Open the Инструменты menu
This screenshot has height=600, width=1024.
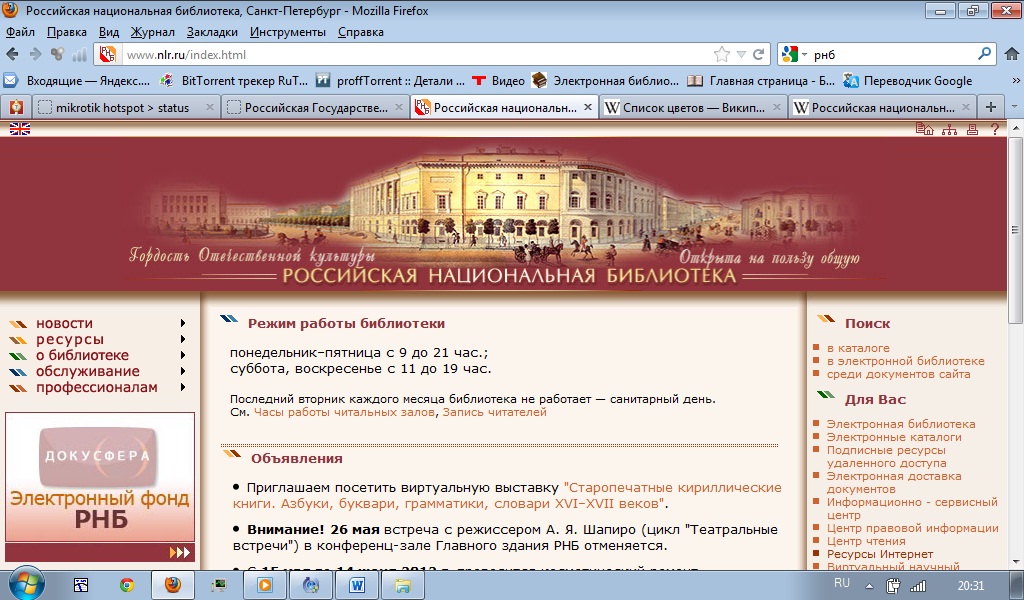287,32
